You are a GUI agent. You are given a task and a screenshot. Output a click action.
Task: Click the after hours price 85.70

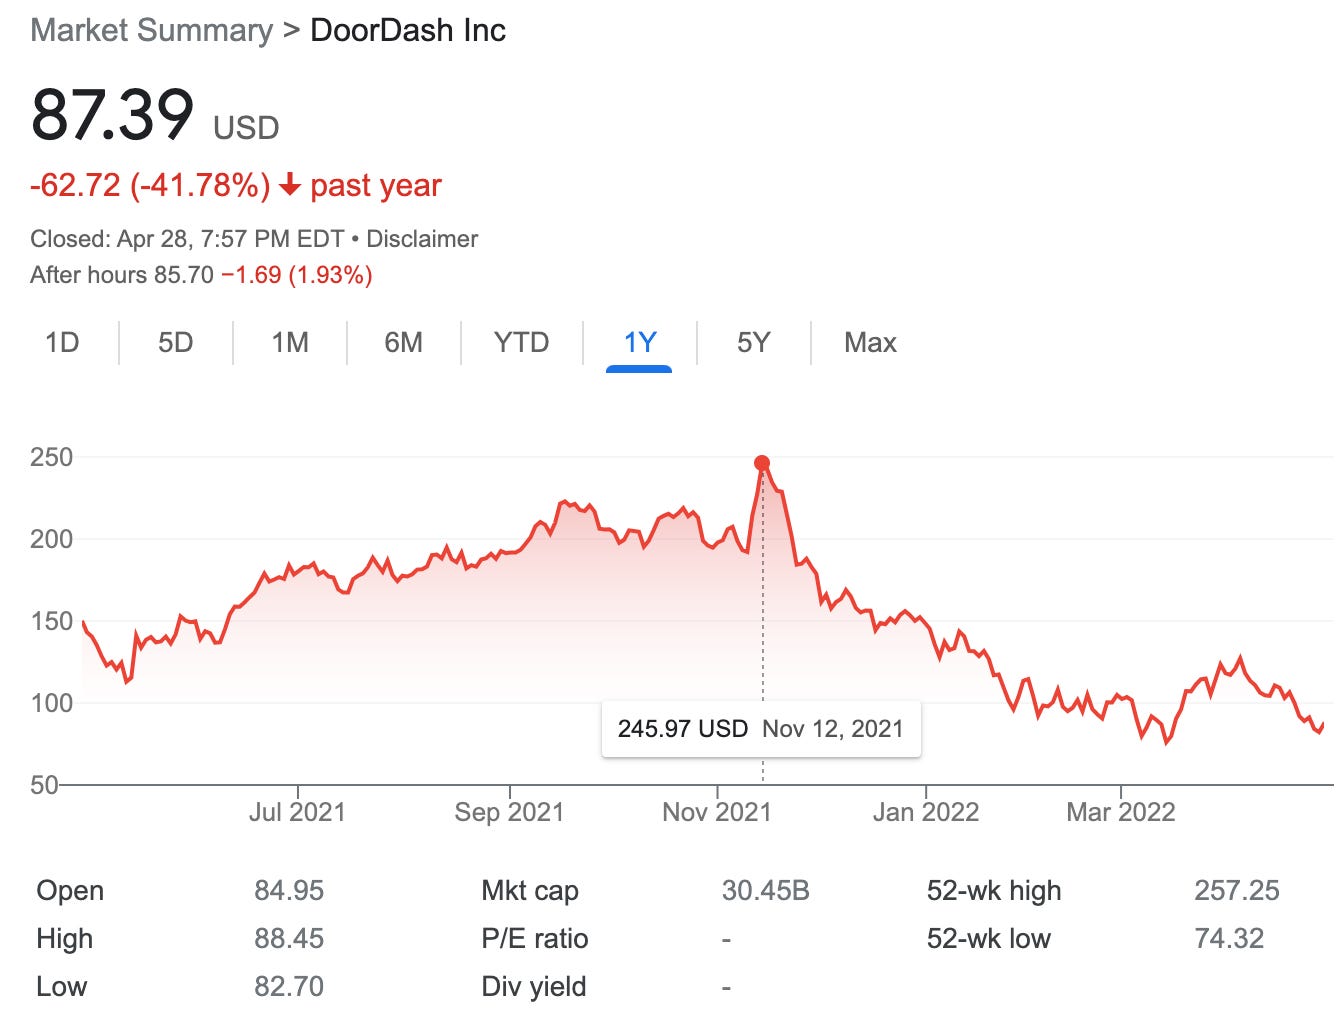point(184,275)
